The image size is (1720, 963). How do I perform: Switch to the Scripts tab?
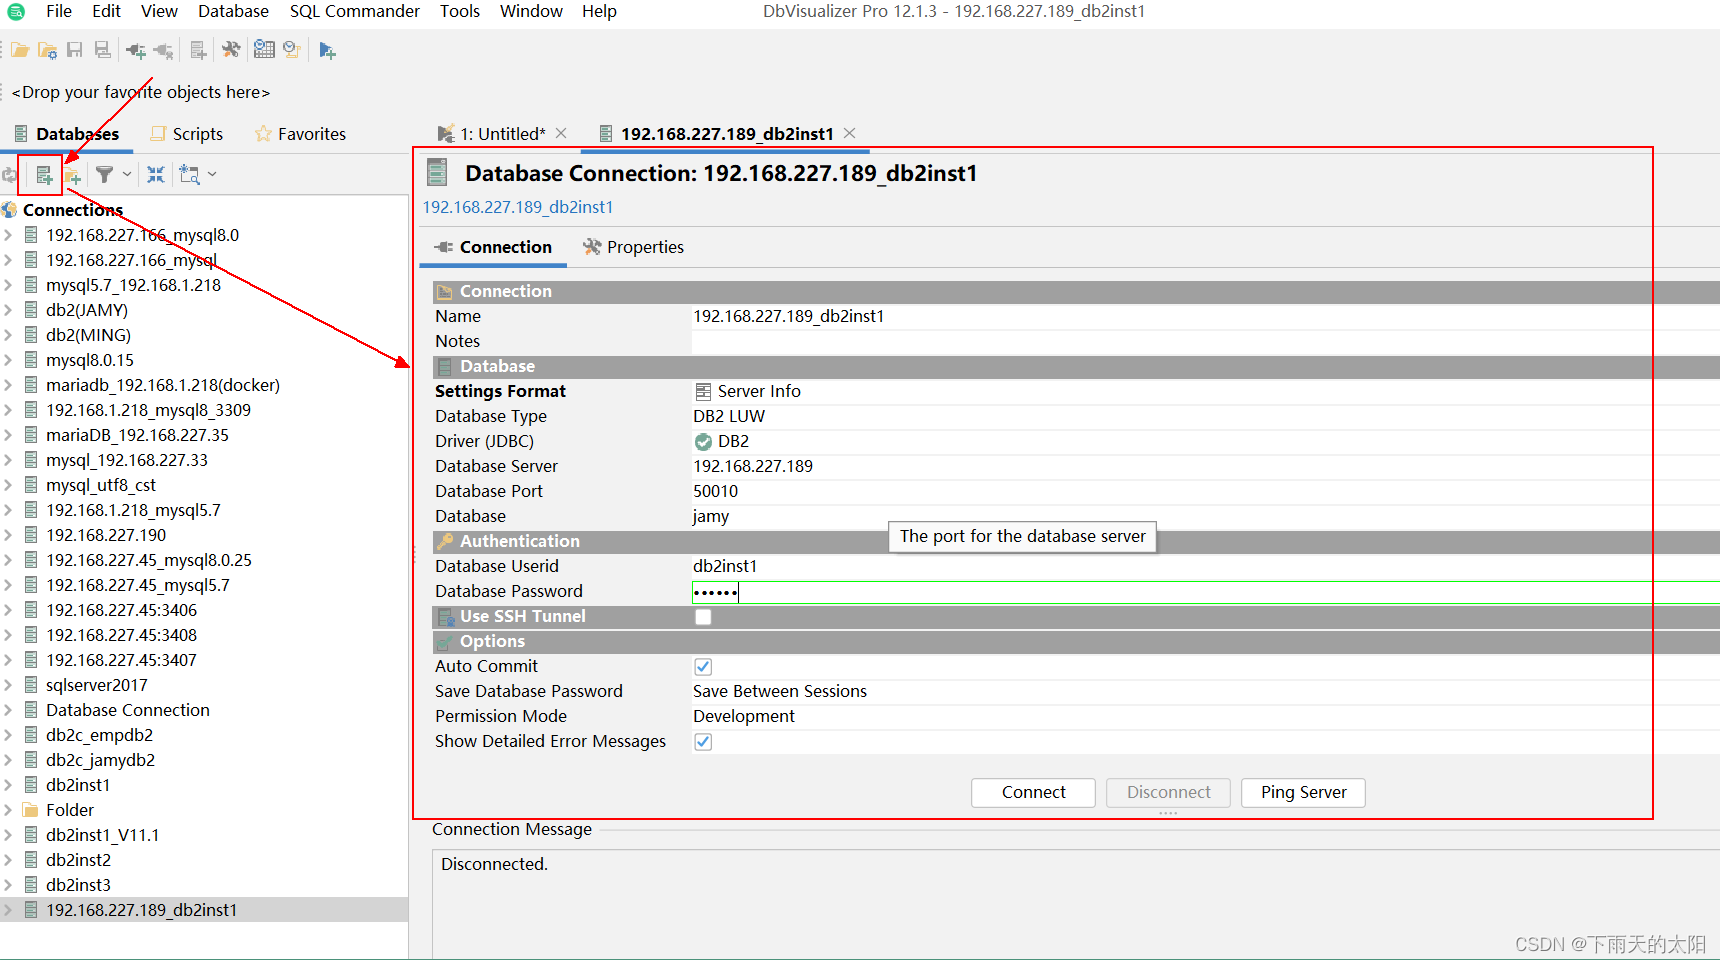[x=187, y=134]
